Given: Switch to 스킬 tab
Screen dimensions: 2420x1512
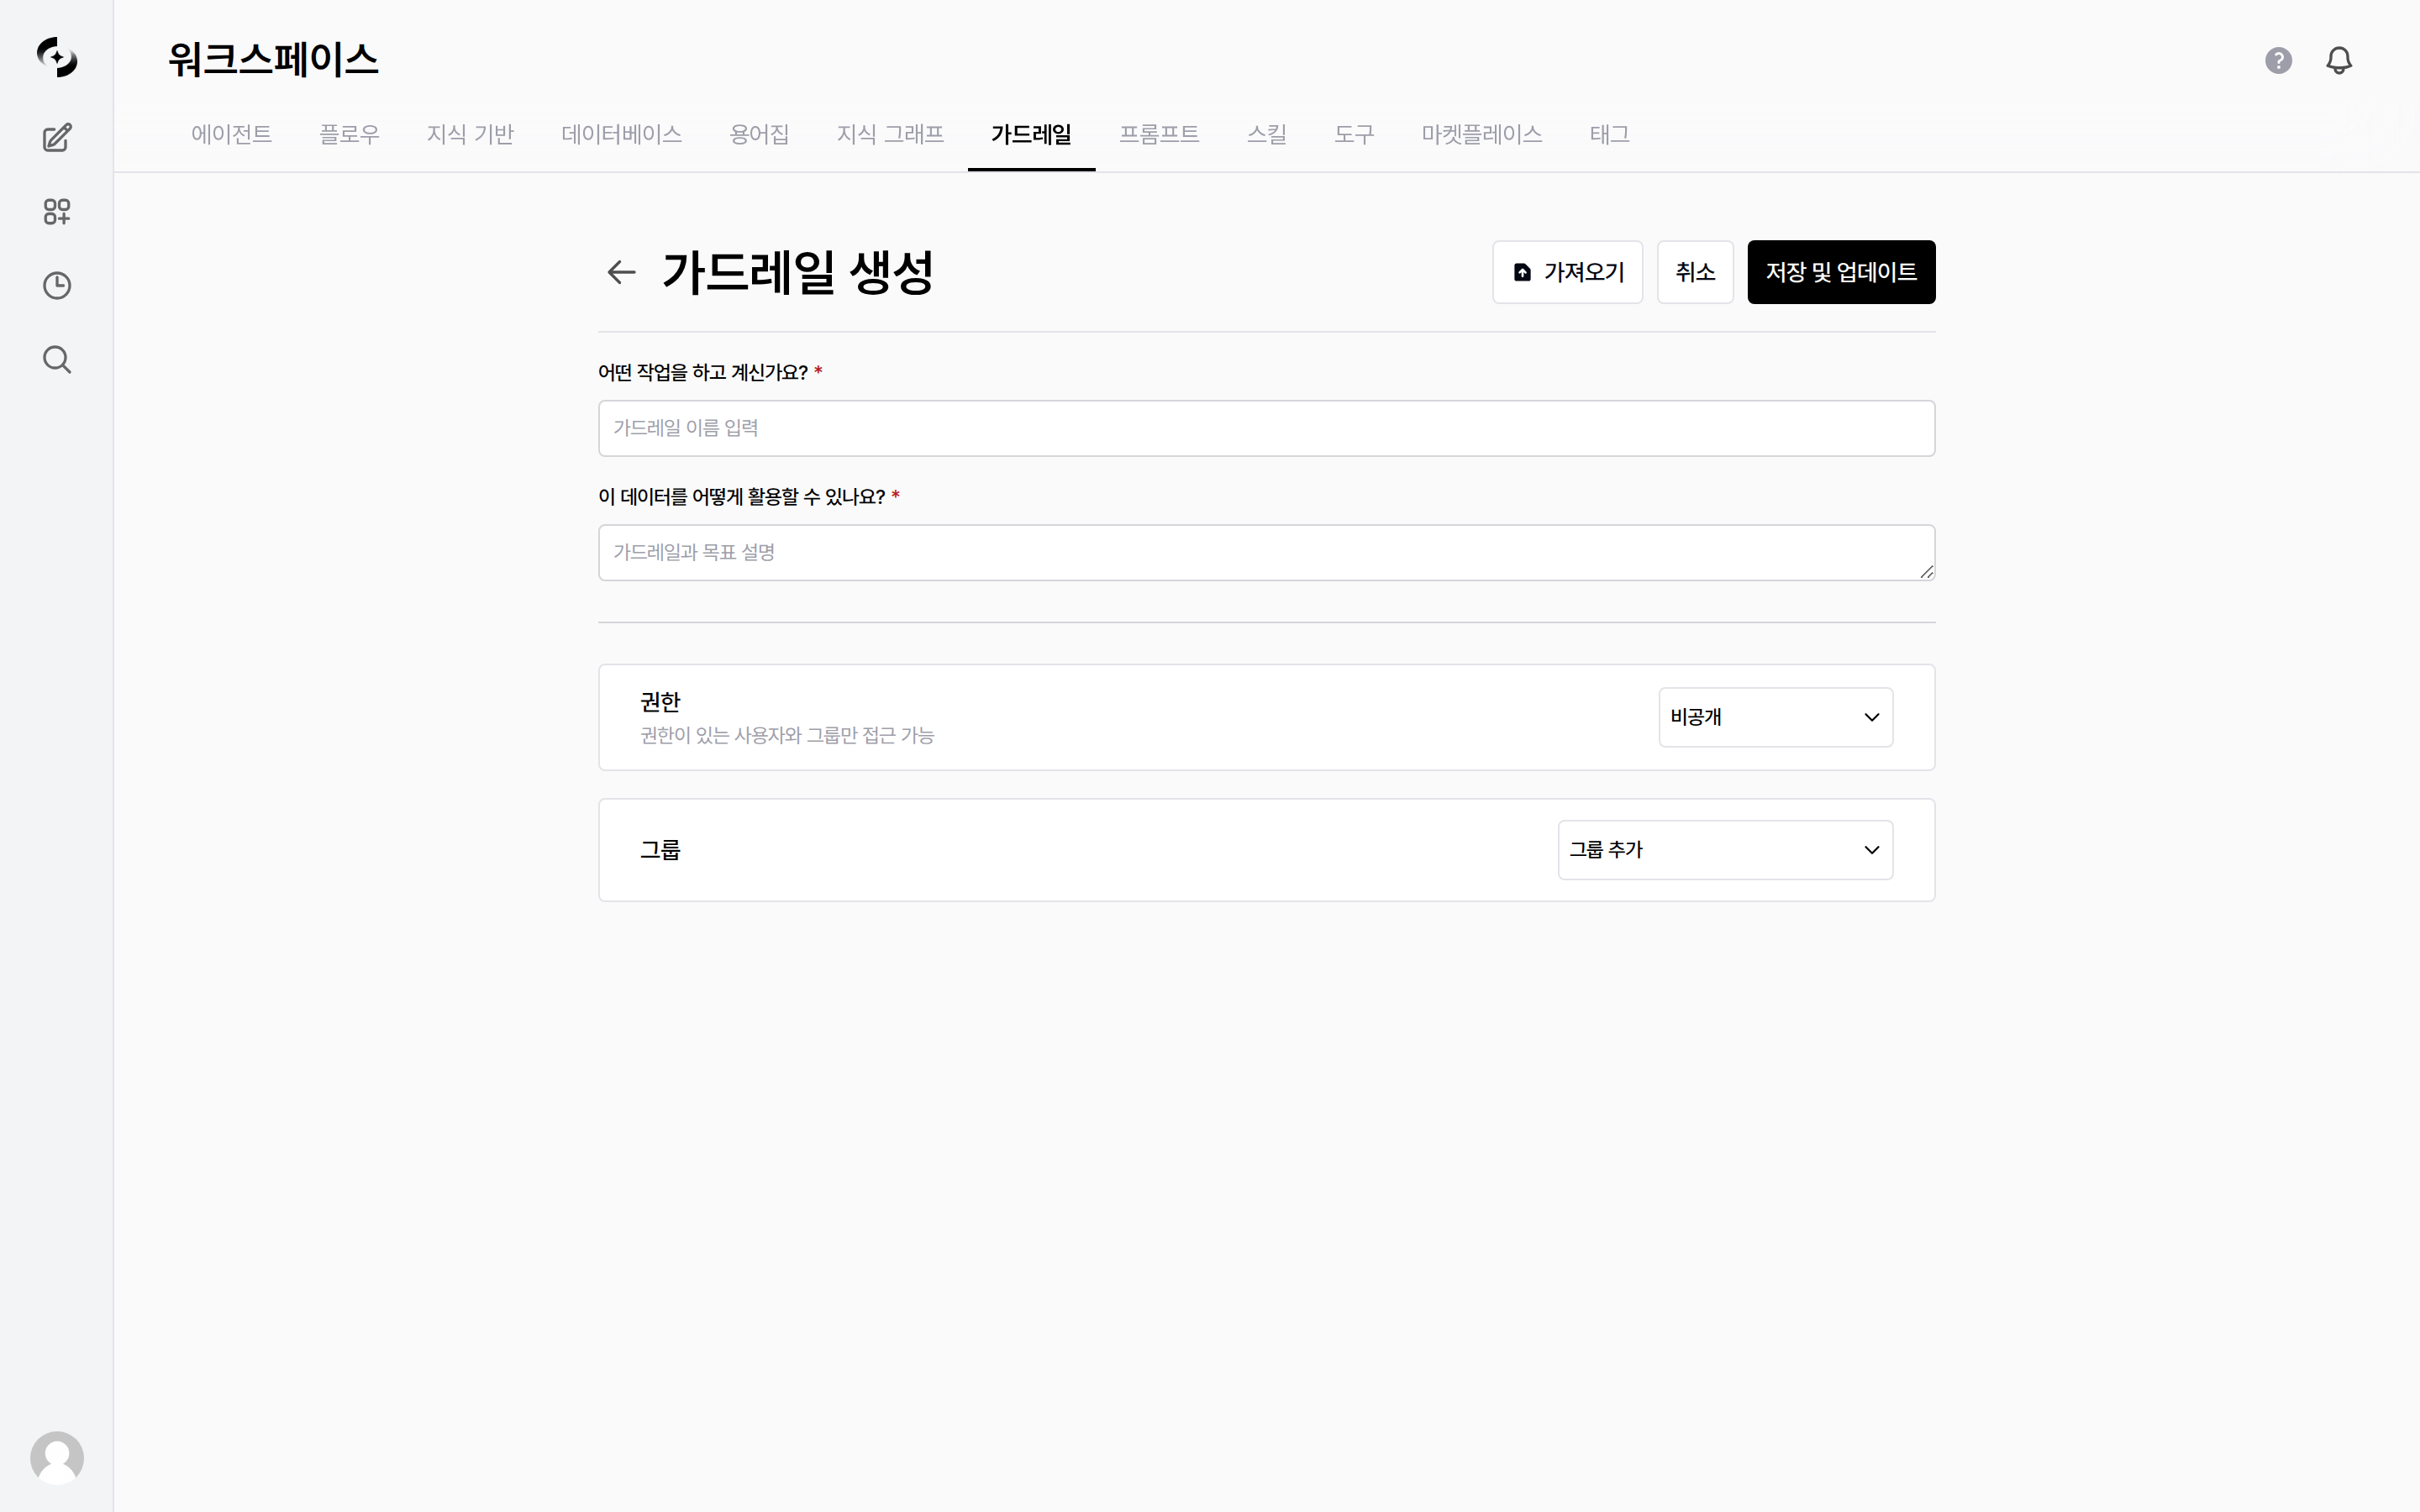Looking at the screenshot, I should point(1266,134).
